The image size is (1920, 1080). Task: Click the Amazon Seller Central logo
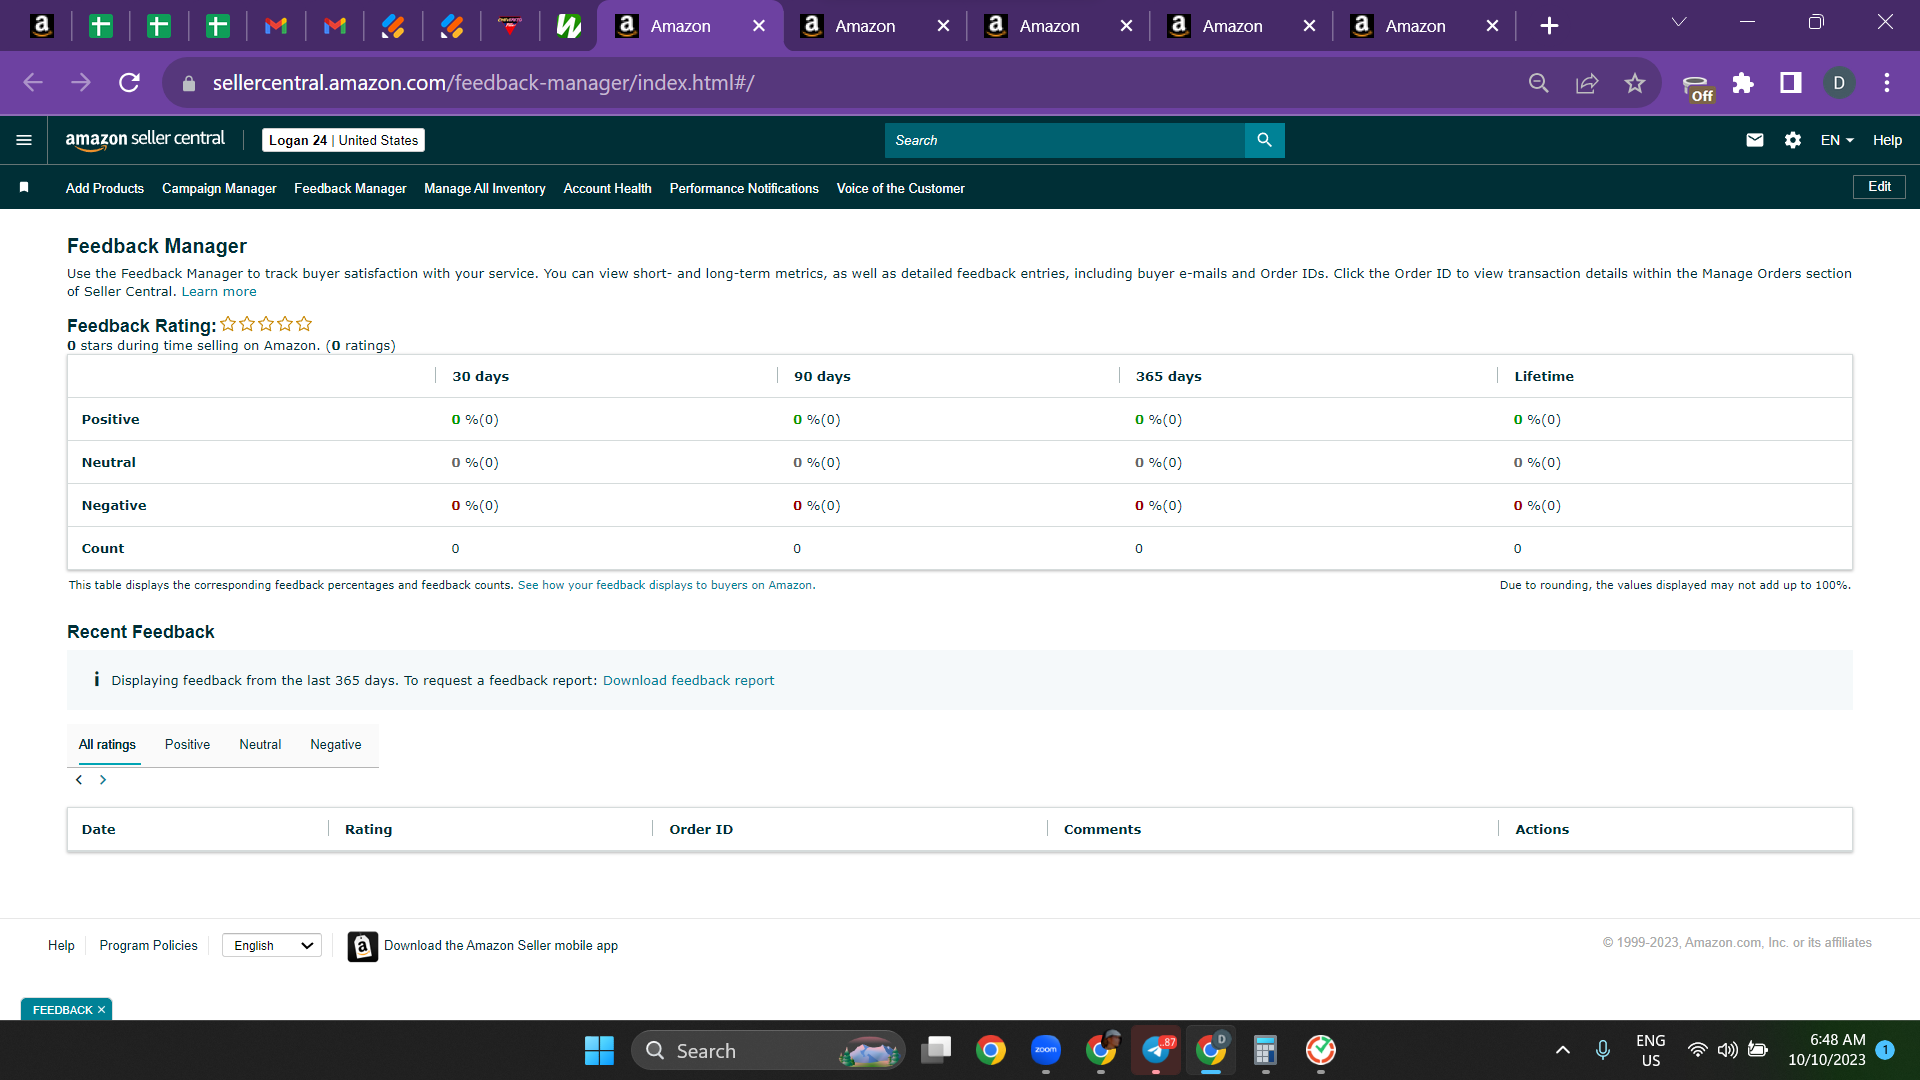pyautogui.click(x=145, y=140)
